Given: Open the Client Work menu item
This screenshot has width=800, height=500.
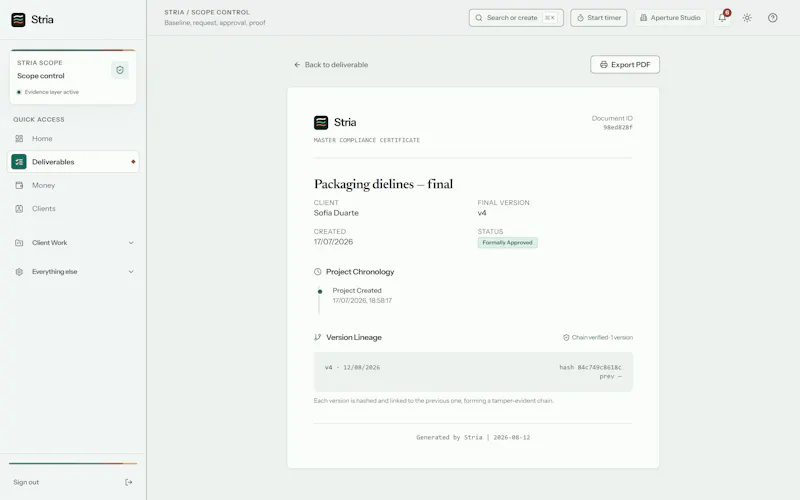Looking at the screenshot, I should pyautogui.click(x=73, y=243).
